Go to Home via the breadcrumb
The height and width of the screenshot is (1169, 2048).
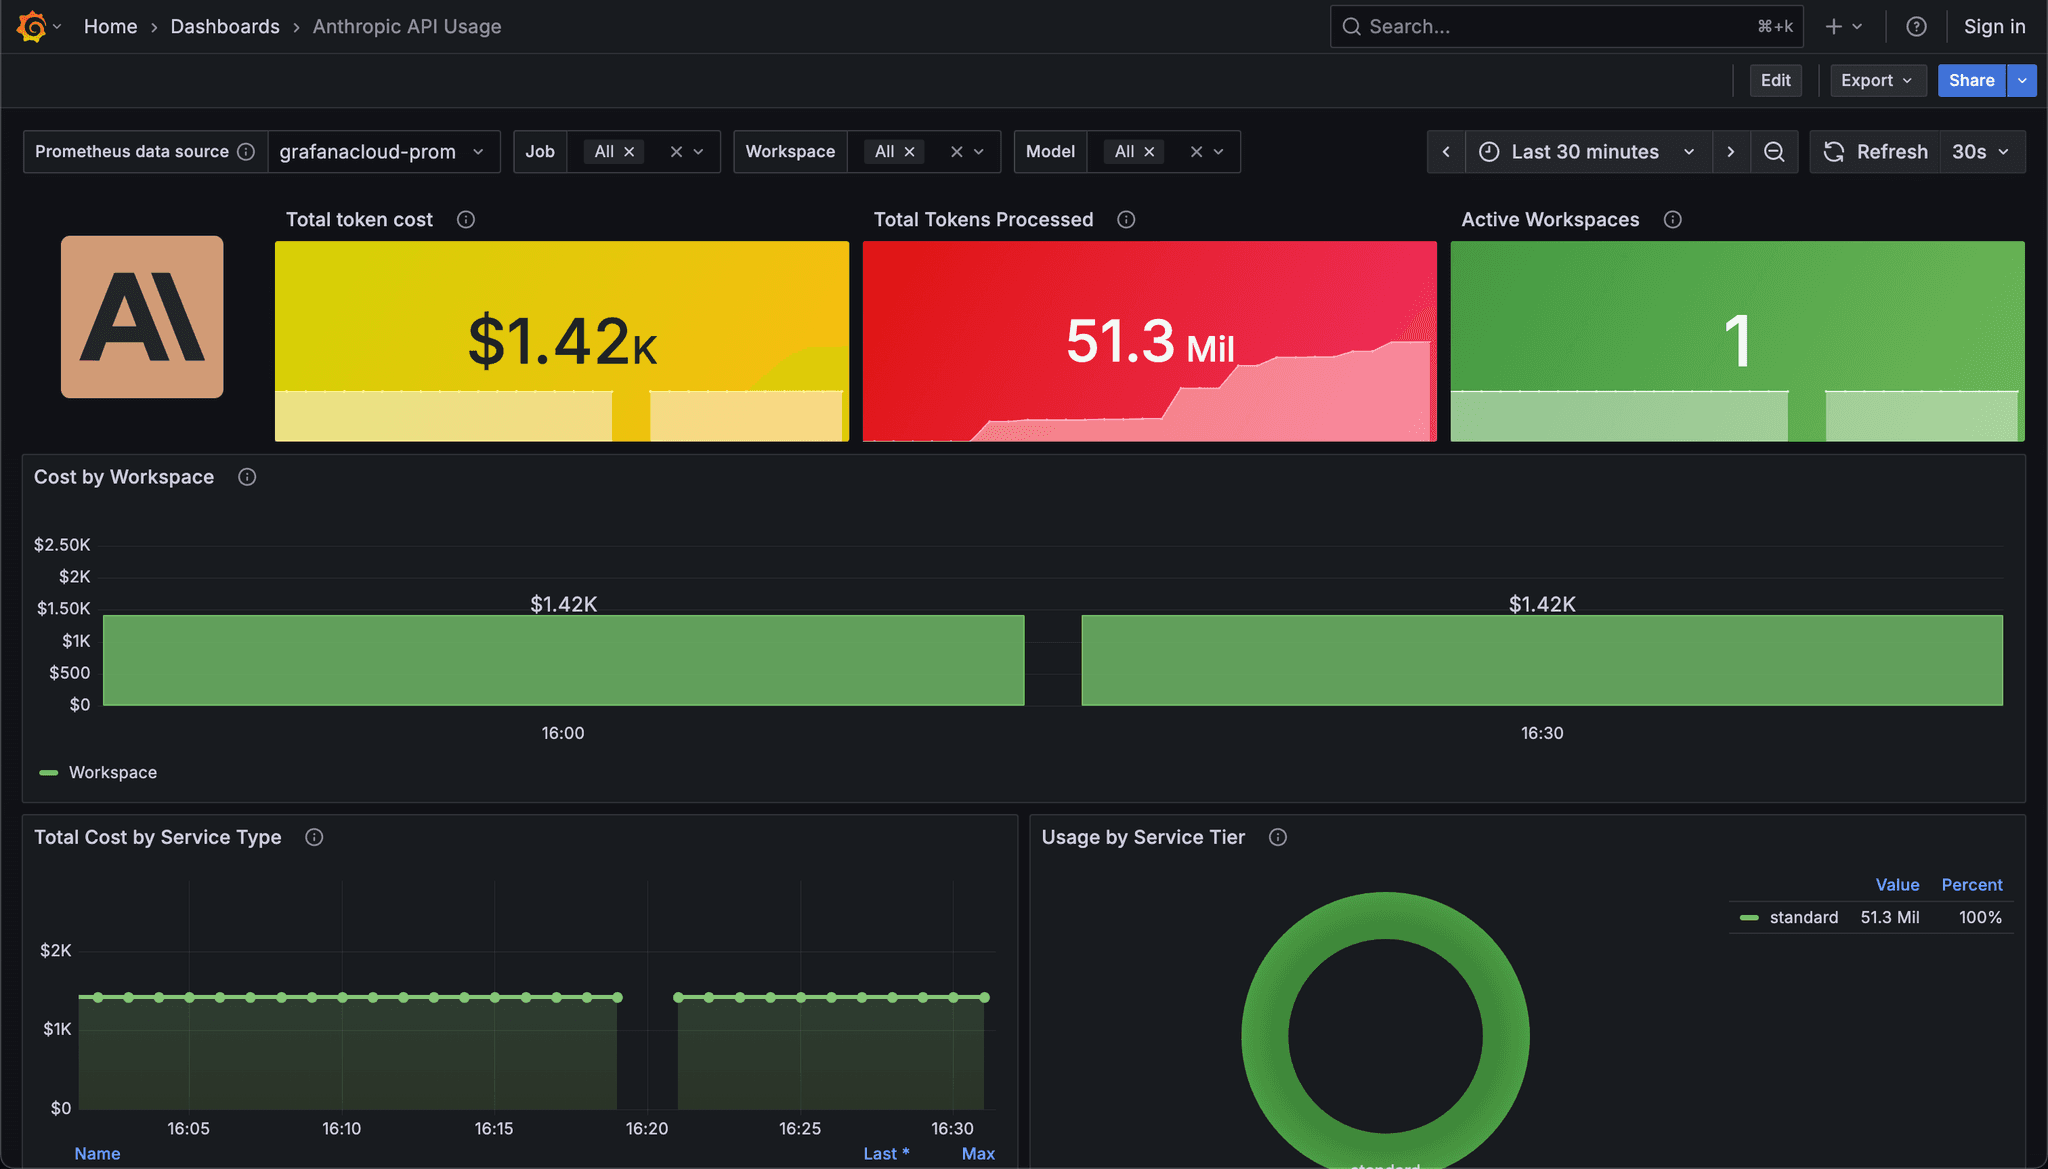point(110,26)
